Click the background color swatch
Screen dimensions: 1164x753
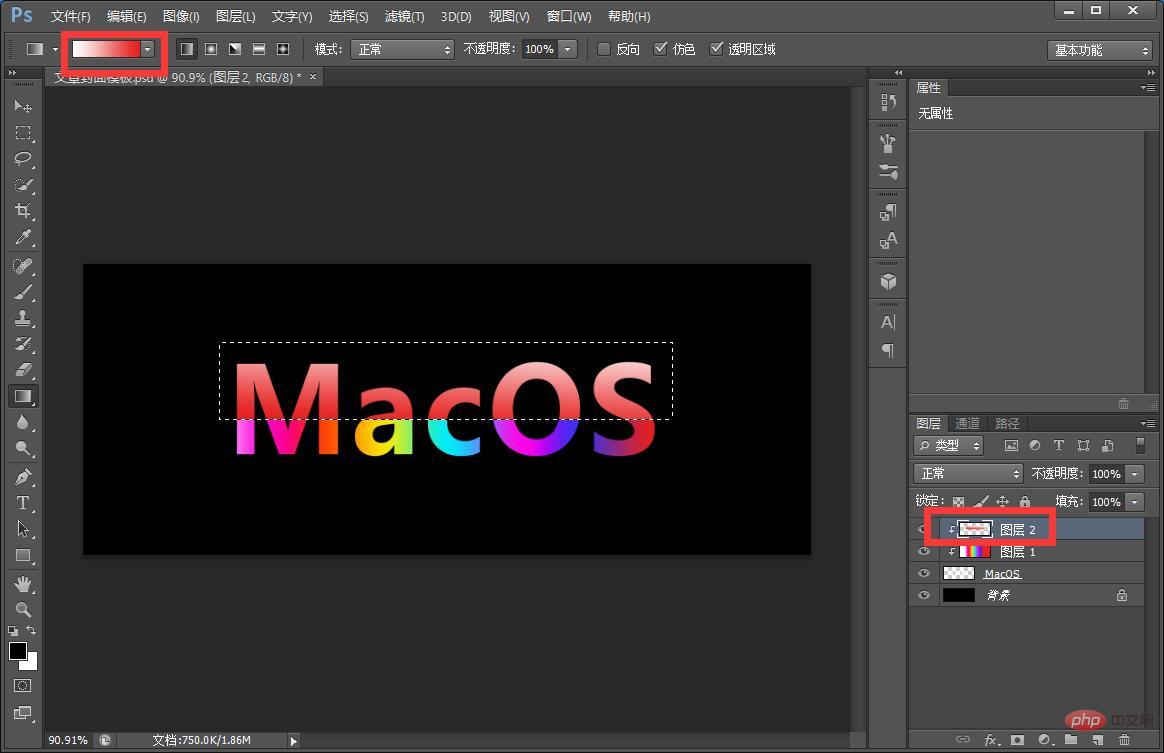[x=32, y=664]
